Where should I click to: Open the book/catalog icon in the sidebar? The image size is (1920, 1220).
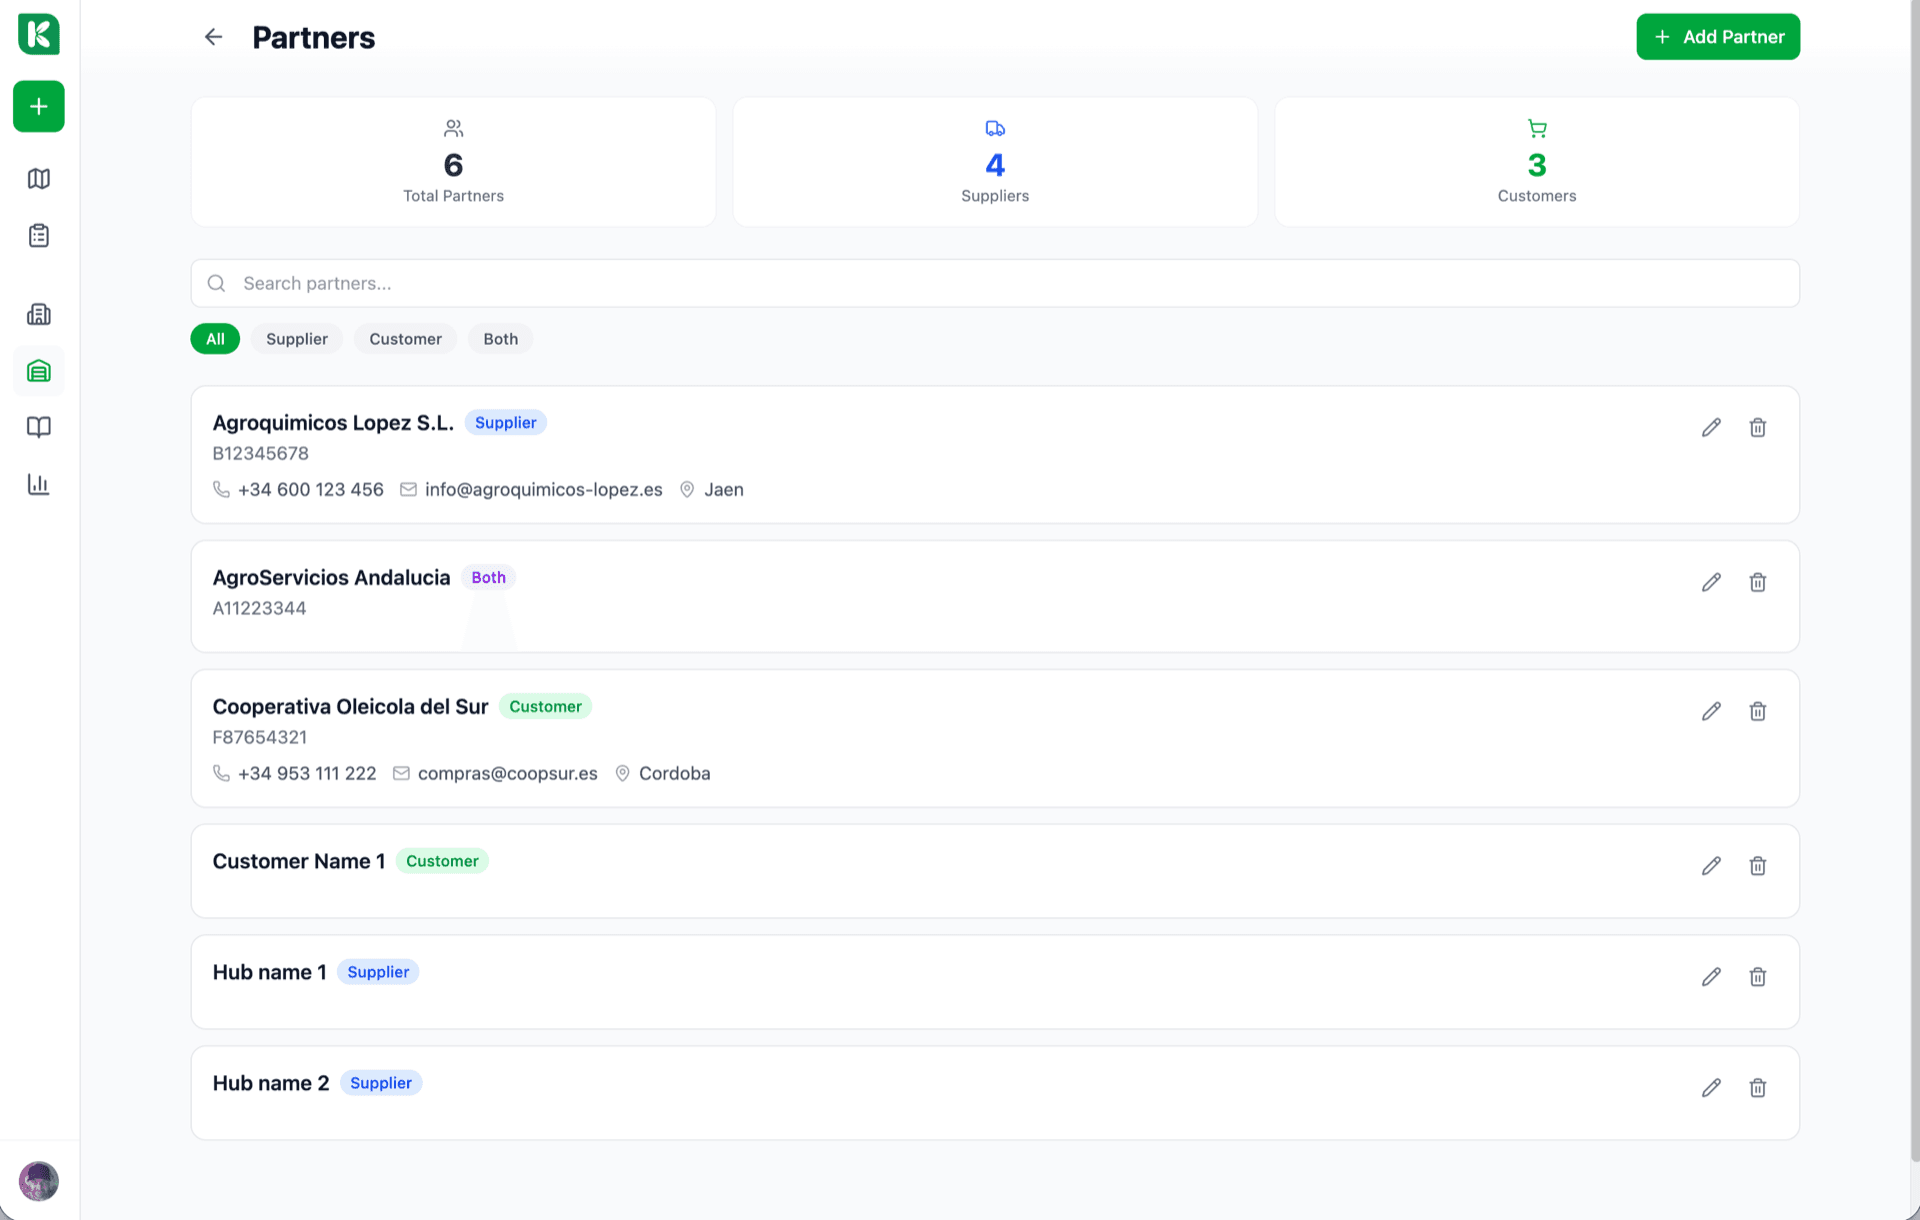coord(38,427)
